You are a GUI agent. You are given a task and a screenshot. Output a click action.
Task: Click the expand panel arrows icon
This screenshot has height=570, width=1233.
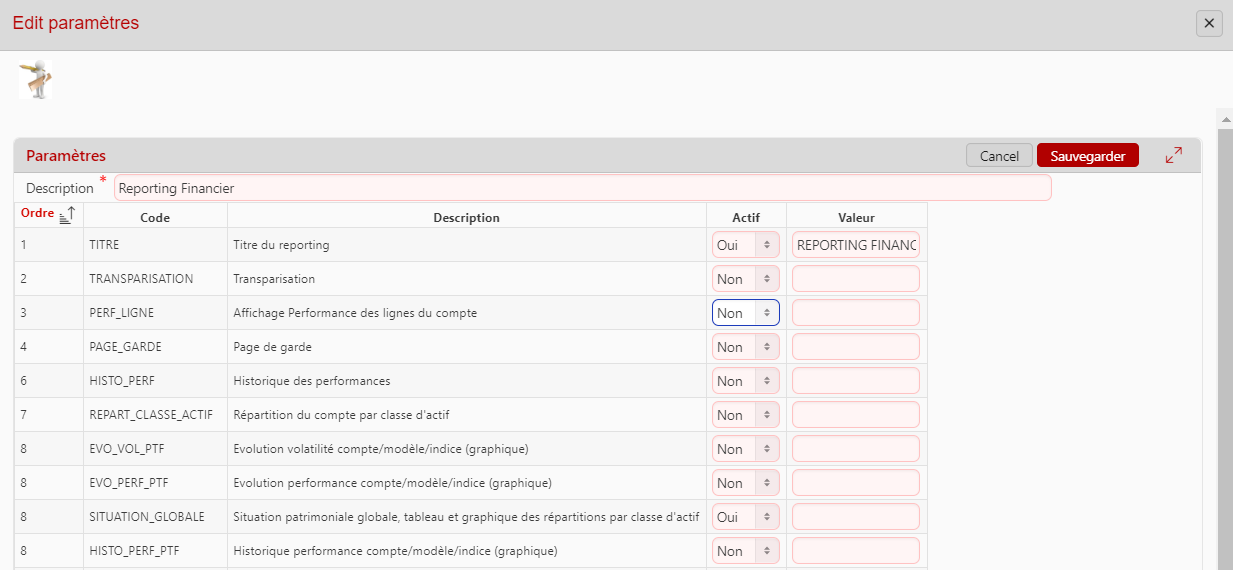click(1174, 155)
